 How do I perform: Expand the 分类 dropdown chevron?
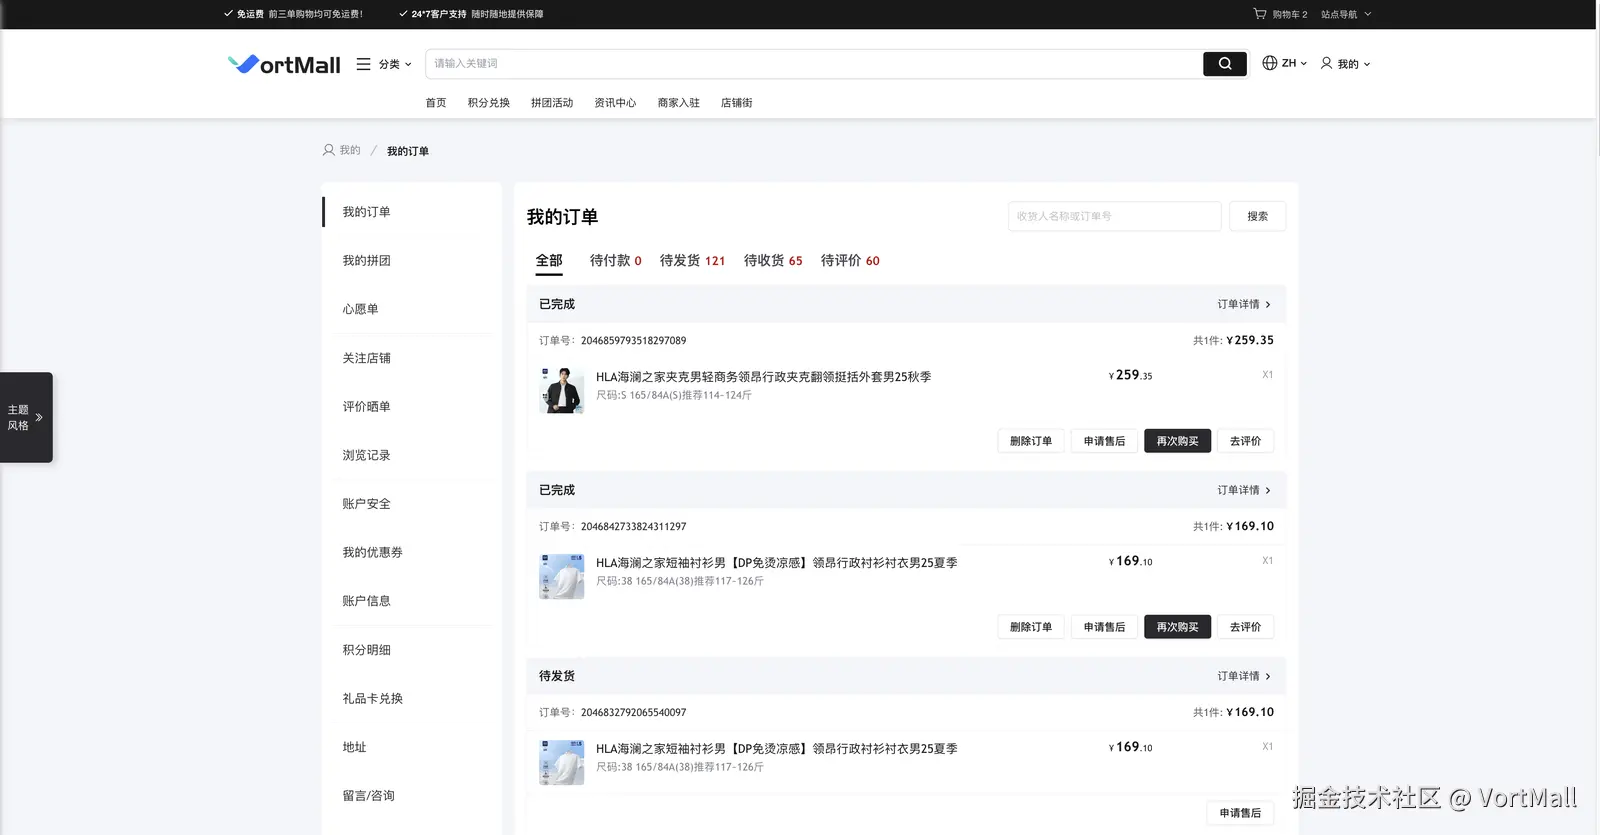pos(408,64)
